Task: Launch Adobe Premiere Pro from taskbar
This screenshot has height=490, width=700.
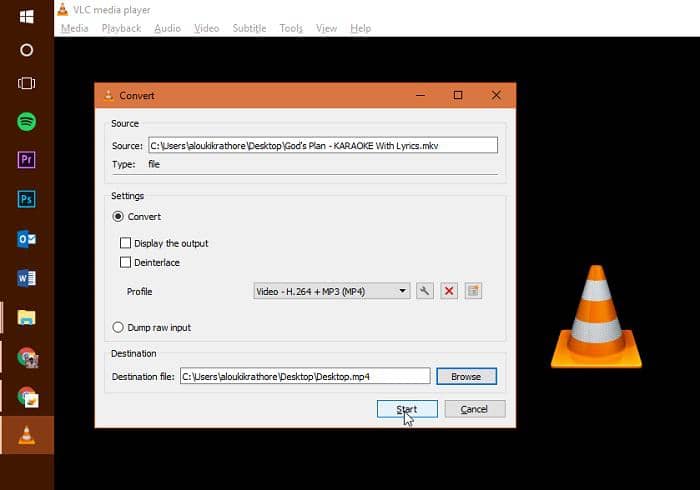Action: (x=27, y=160)
